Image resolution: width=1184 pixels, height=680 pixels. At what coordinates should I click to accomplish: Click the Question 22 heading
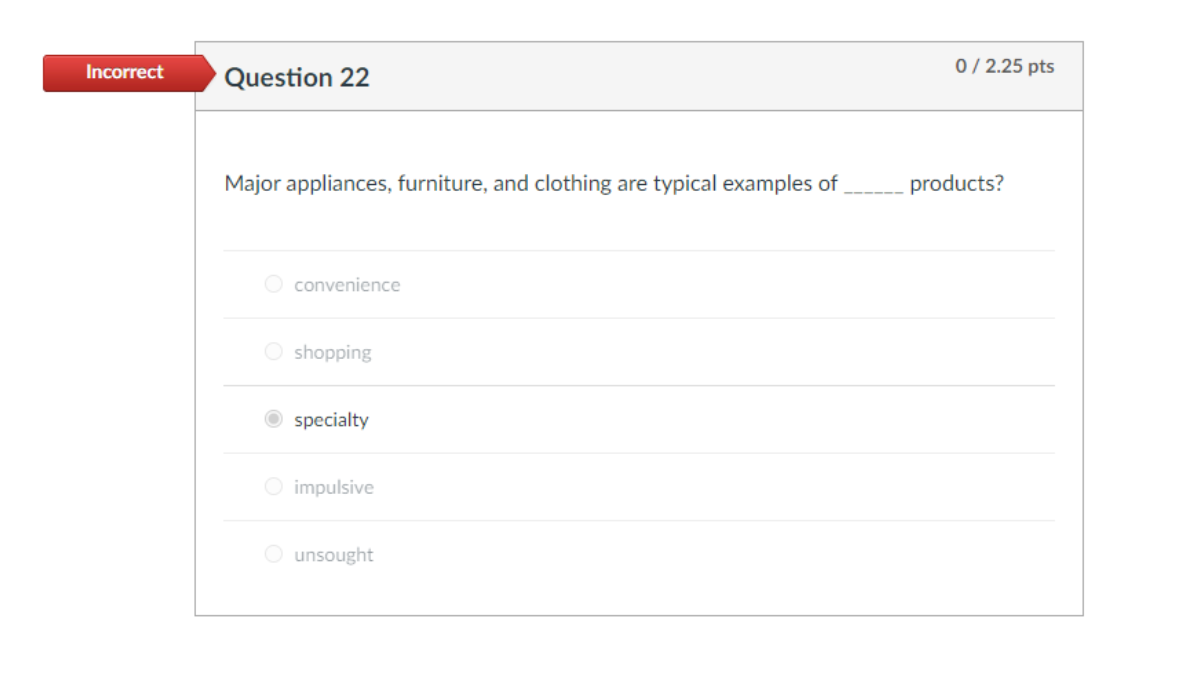[297, 77]
